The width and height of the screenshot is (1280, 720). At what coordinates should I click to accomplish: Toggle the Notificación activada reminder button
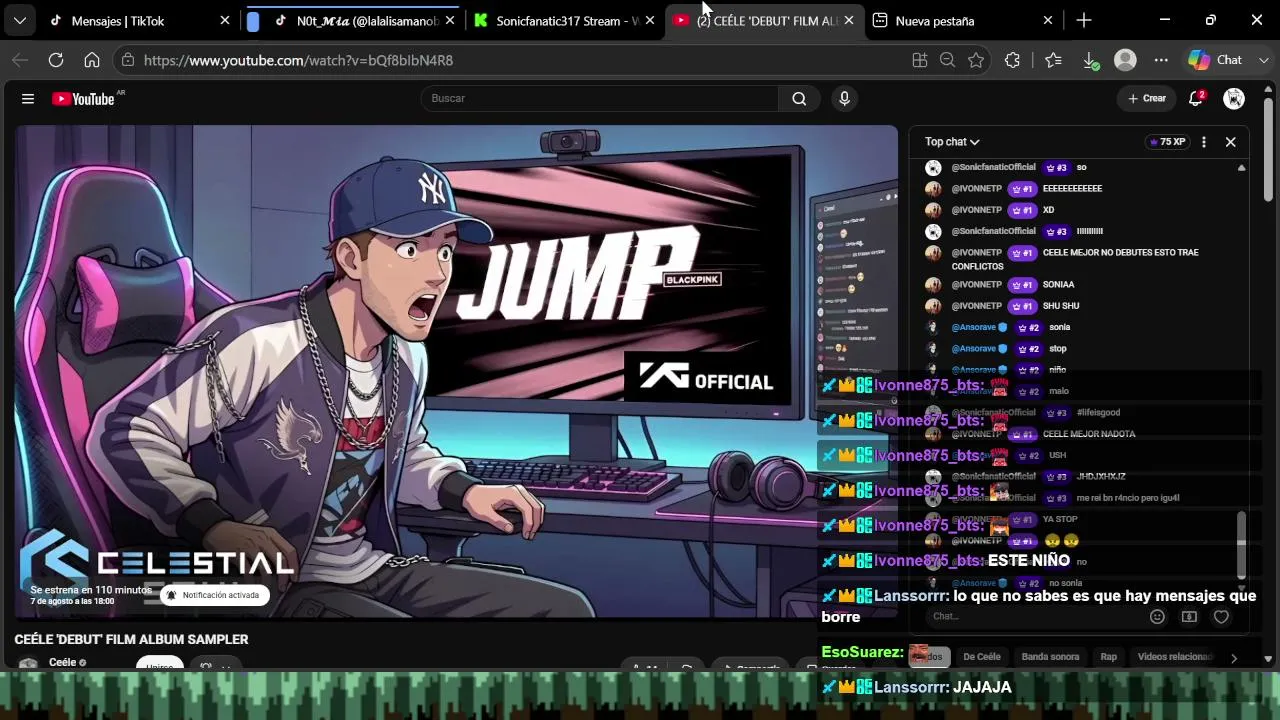[214, 595]
